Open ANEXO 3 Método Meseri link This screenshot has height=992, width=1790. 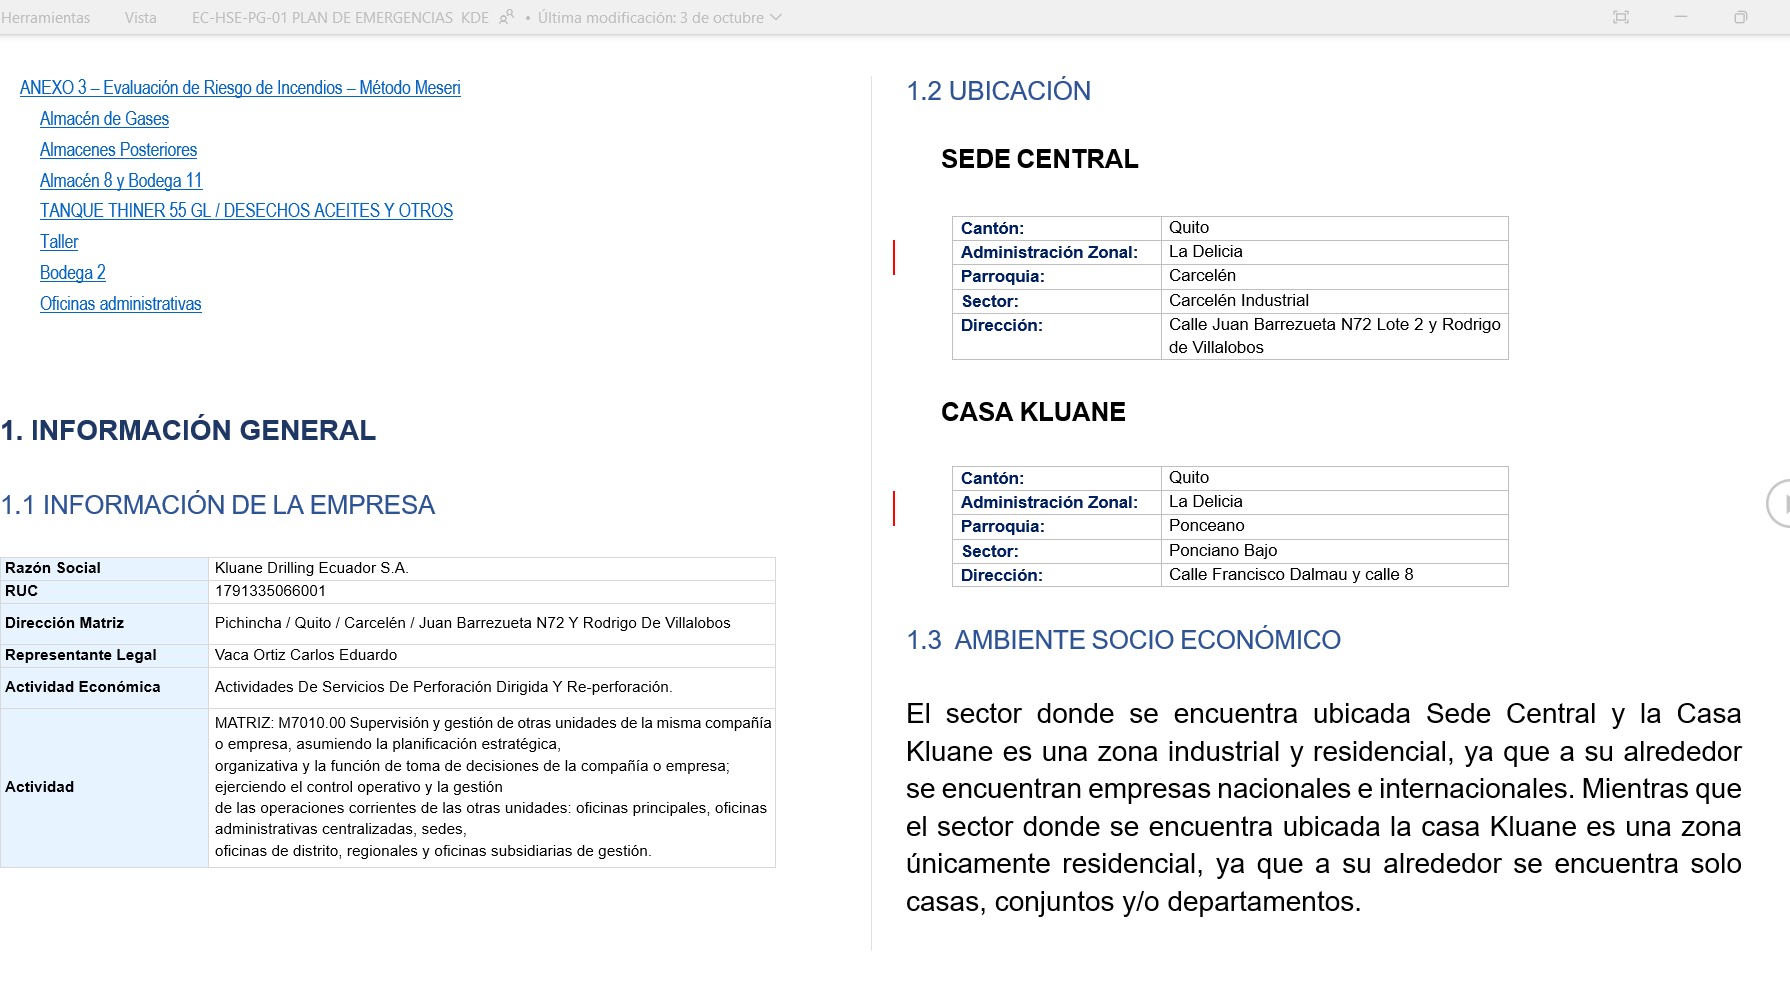pos(240,88)
